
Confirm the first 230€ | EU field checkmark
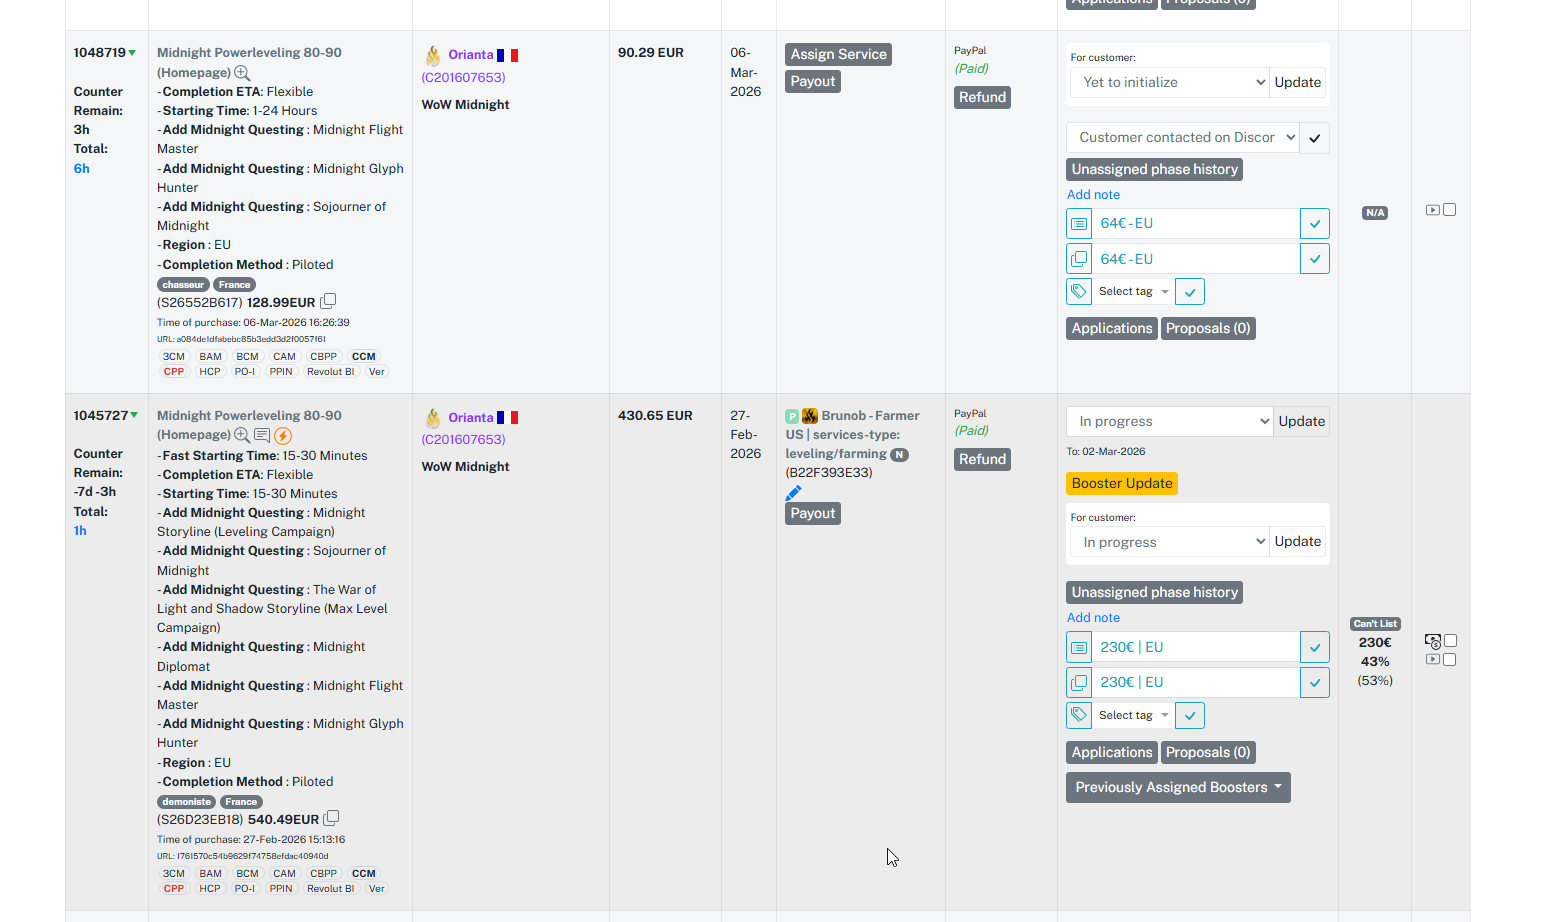(x=1315, y=648)
